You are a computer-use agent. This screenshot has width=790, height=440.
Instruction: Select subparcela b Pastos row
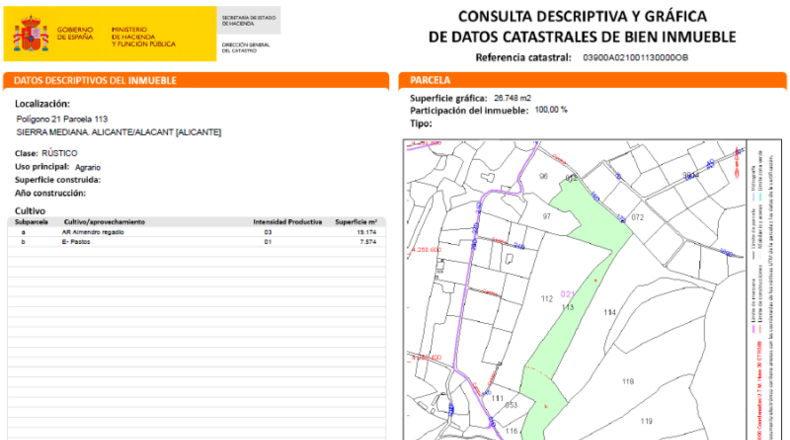coord(196,242)
